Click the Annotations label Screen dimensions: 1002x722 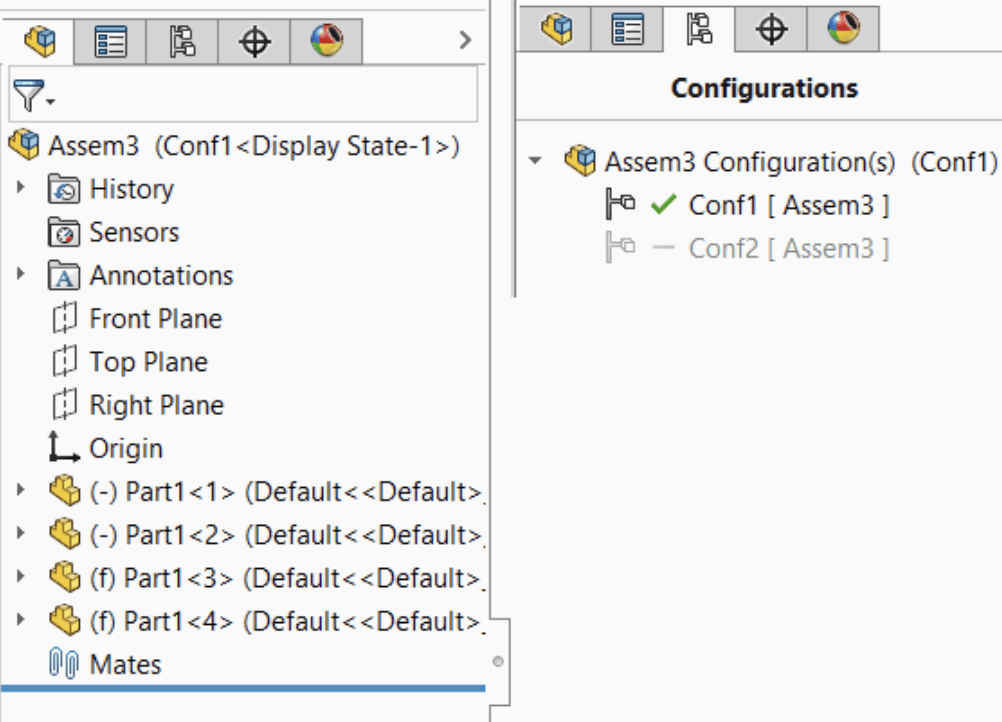(162, 275)
